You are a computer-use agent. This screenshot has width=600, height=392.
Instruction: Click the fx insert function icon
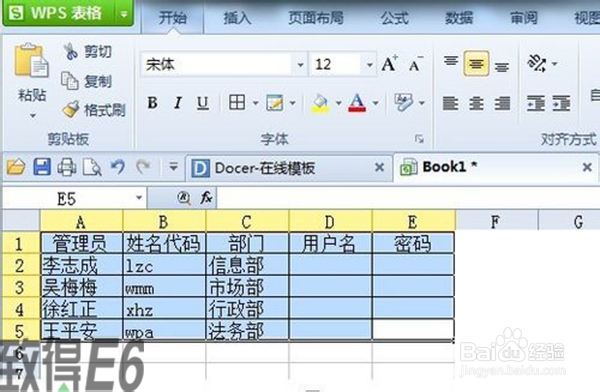(206, 198)
